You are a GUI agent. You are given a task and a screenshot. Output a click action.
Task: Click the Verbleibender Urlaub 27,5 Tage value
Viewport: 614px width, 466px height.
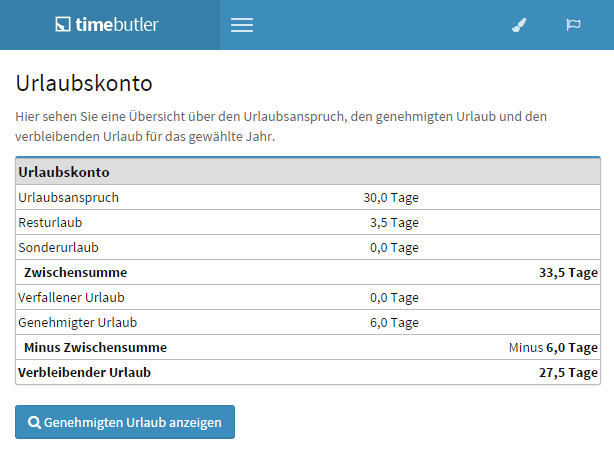click(x=568, y=372)
